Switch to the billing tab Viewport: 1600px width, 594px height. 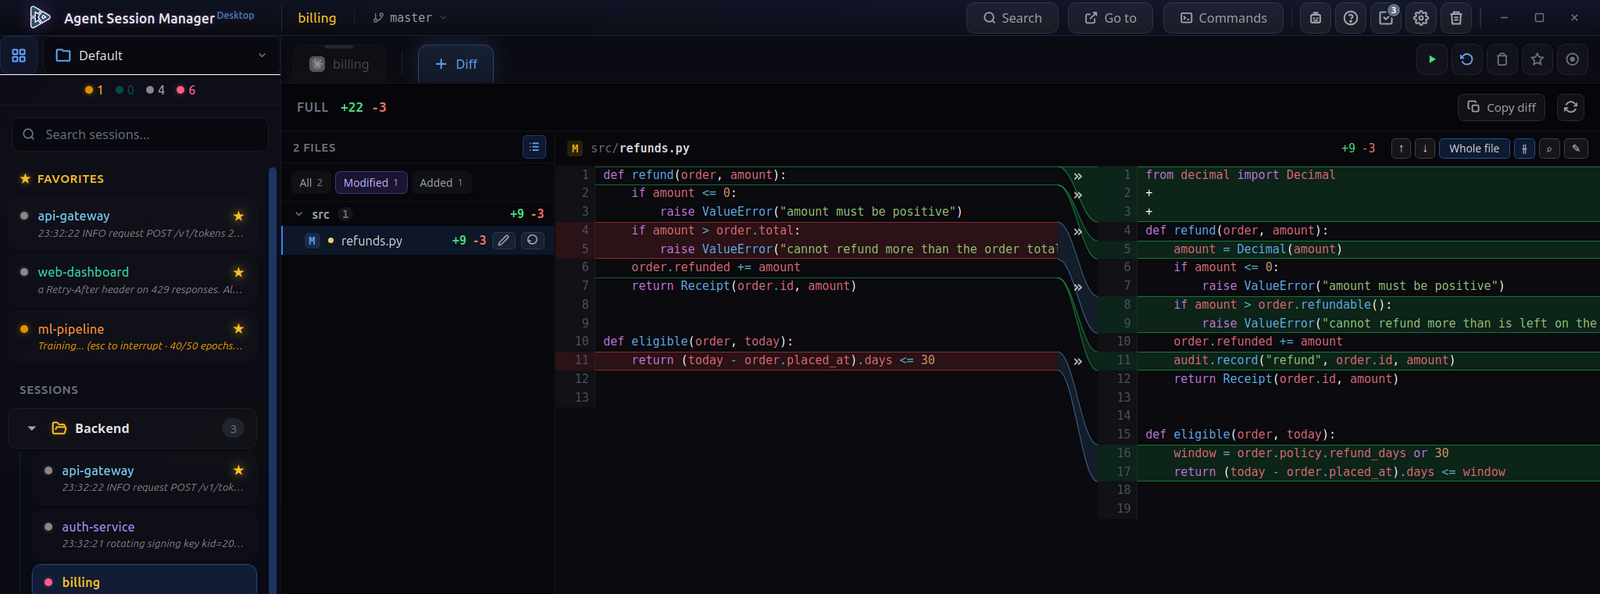click(341, 64)
